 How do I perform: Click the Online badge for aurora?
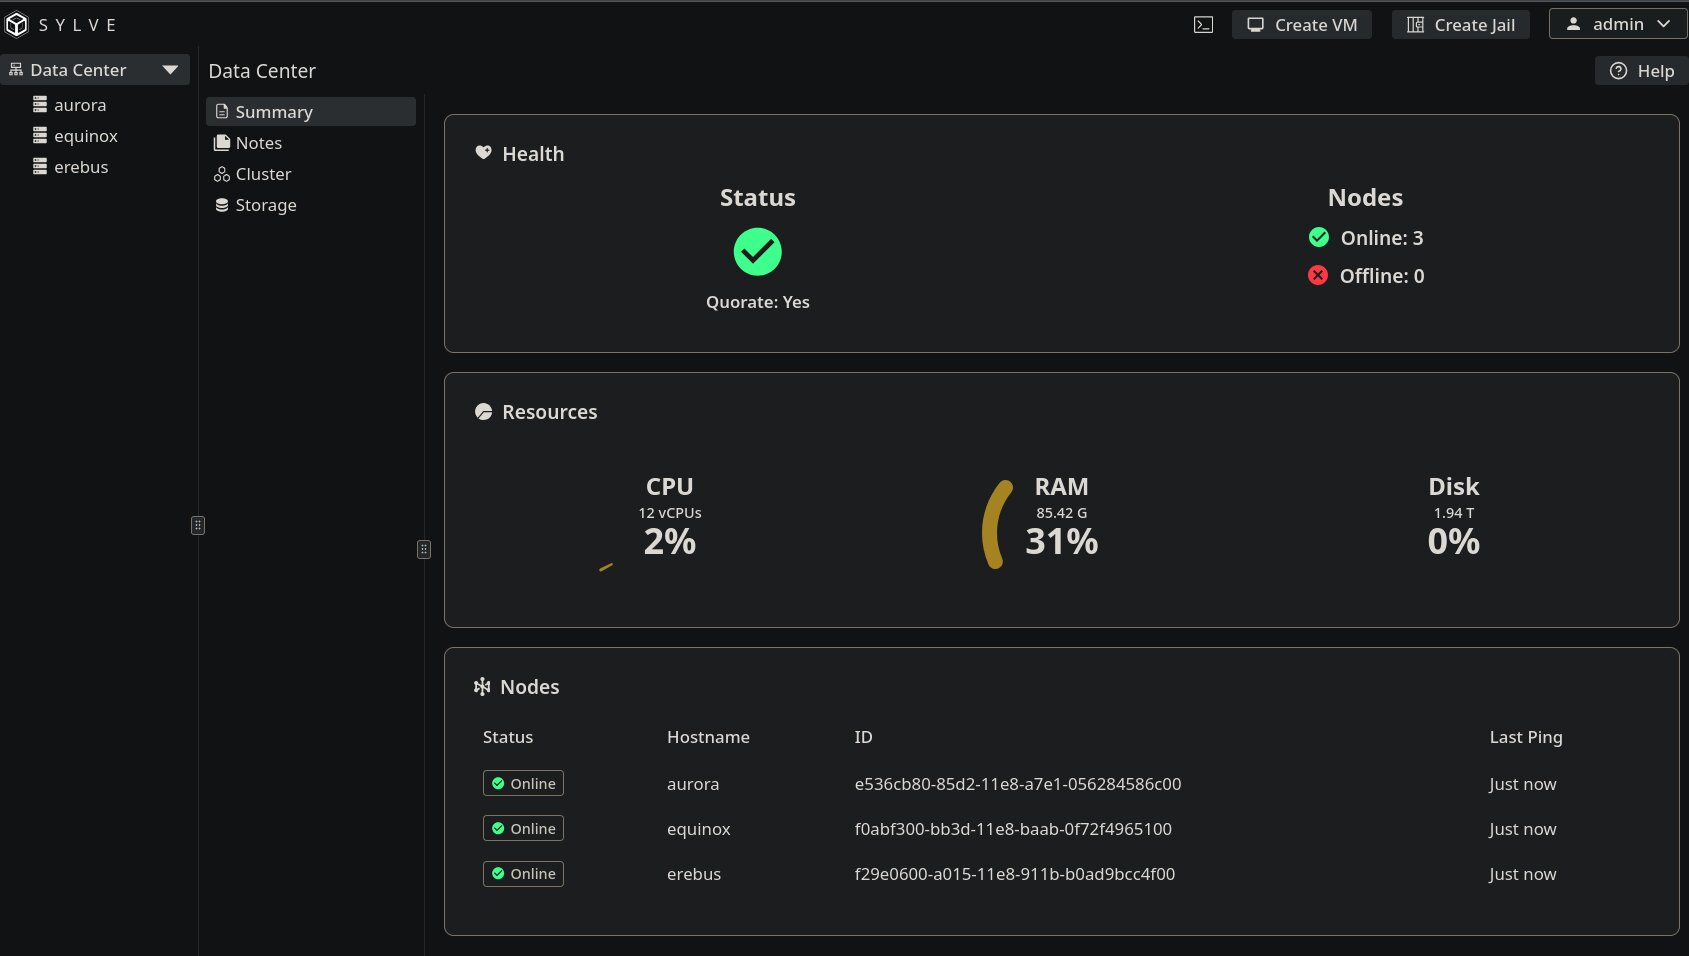click(x=523, y=783)
